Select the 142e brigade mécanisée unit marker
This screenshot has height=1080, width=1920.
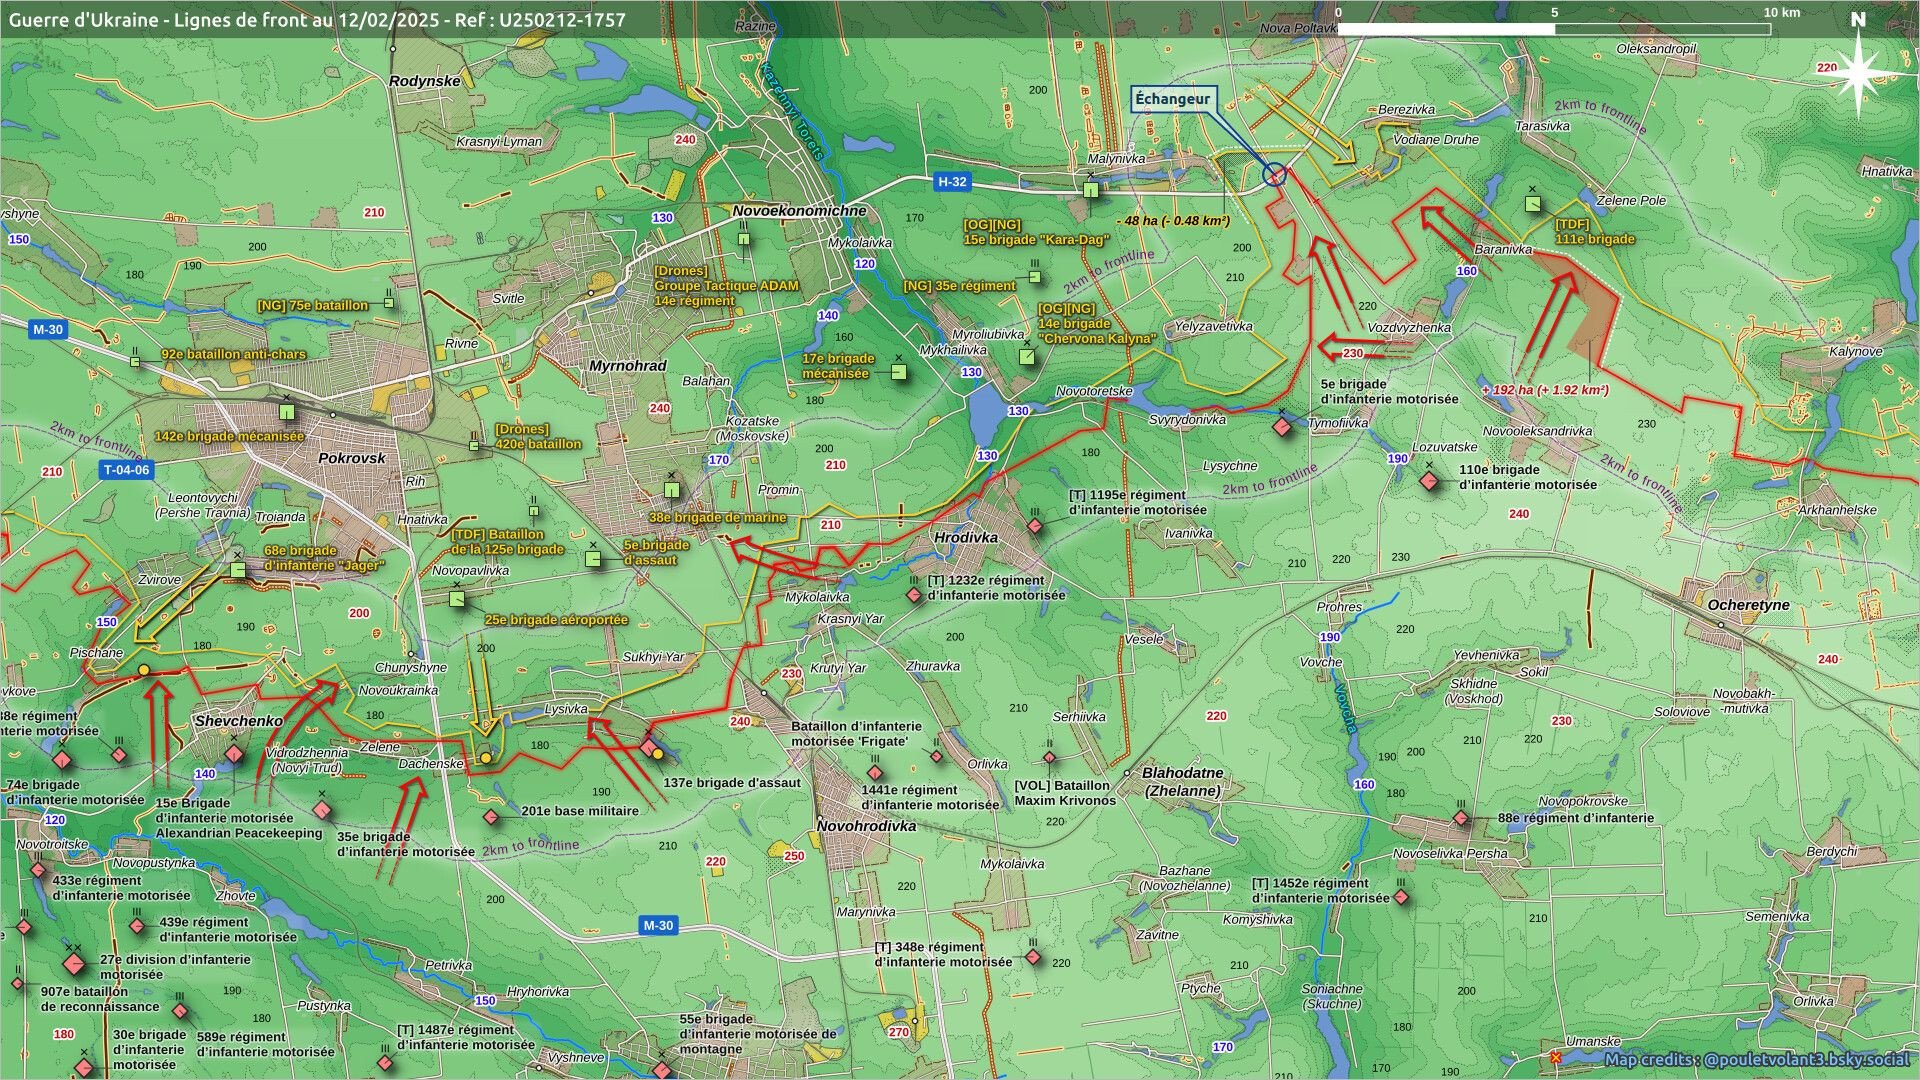click(x=287, y=411)
